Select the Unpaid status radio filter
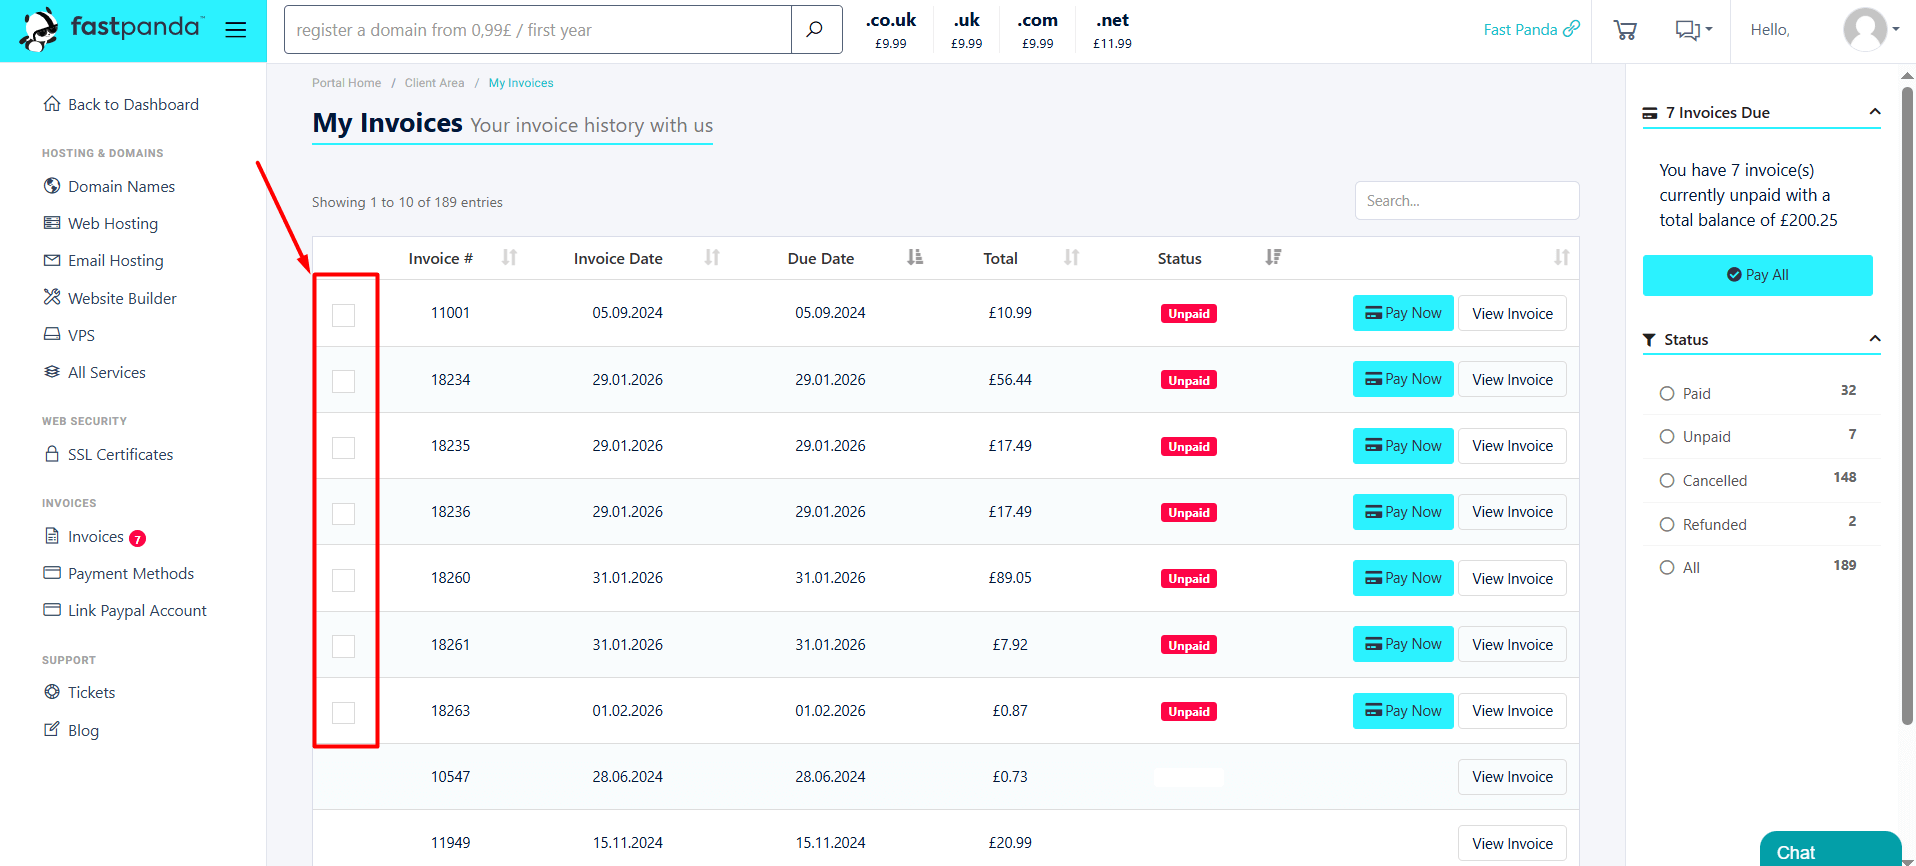Screen dimensions: 1916x866 coord(1667,437)
